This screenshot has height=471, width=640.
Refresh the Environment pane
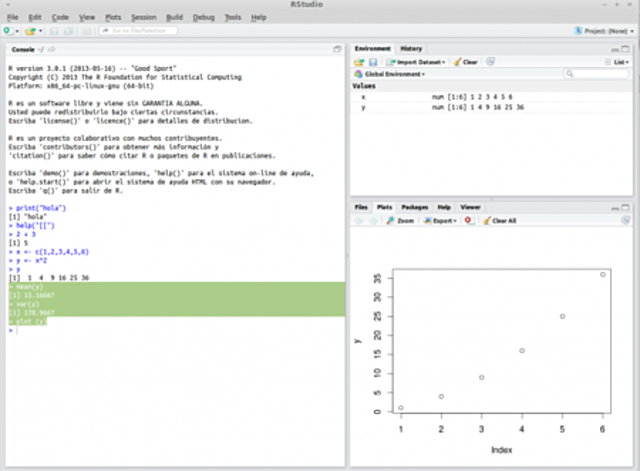491,62
